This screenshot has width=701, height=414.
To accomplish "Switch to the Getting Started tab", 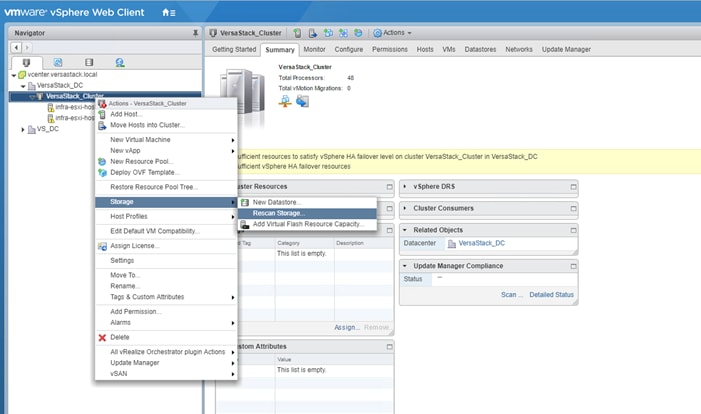I will point(234,50).
